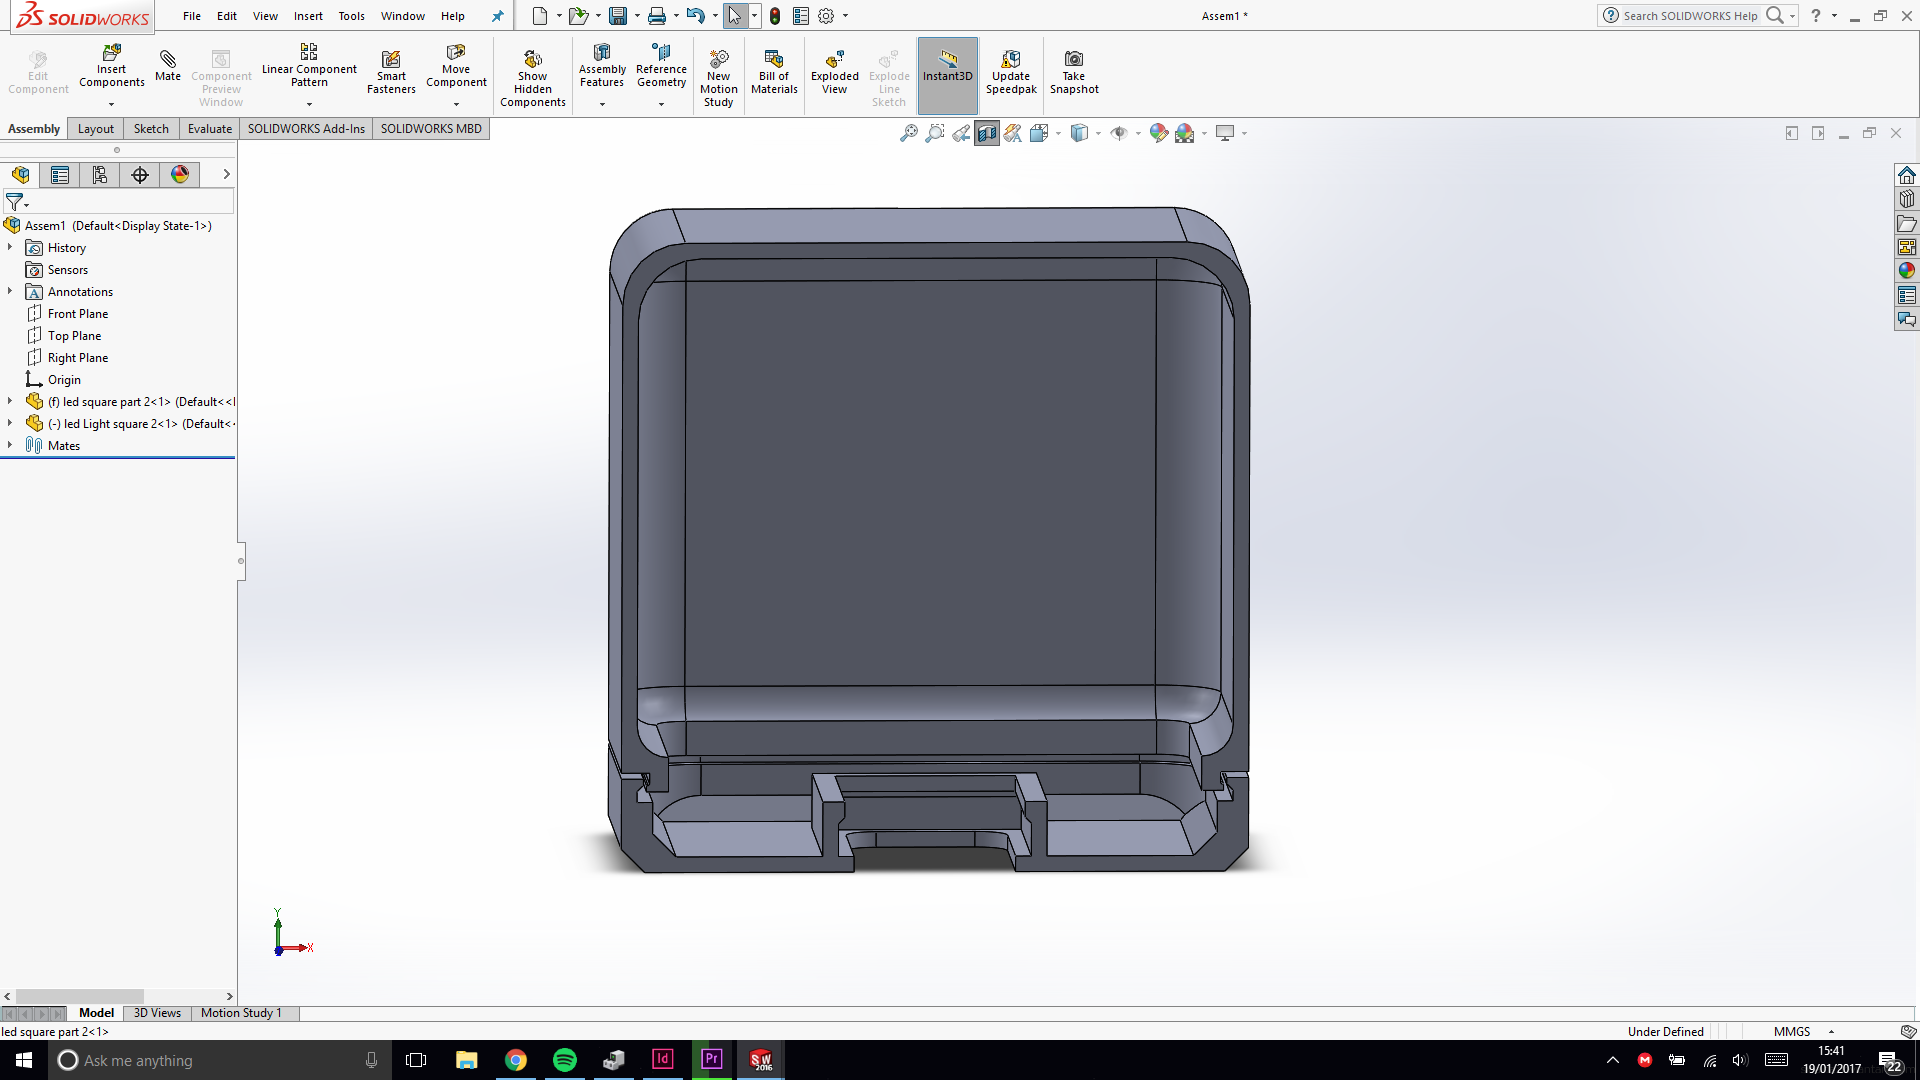Open Reference Geometry tool

(661, 66)
